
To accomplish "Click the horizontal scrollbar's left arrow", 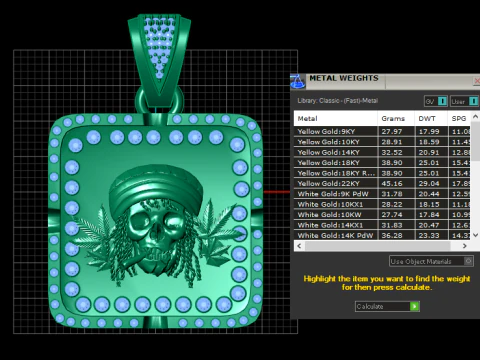I will coord(299,246).
